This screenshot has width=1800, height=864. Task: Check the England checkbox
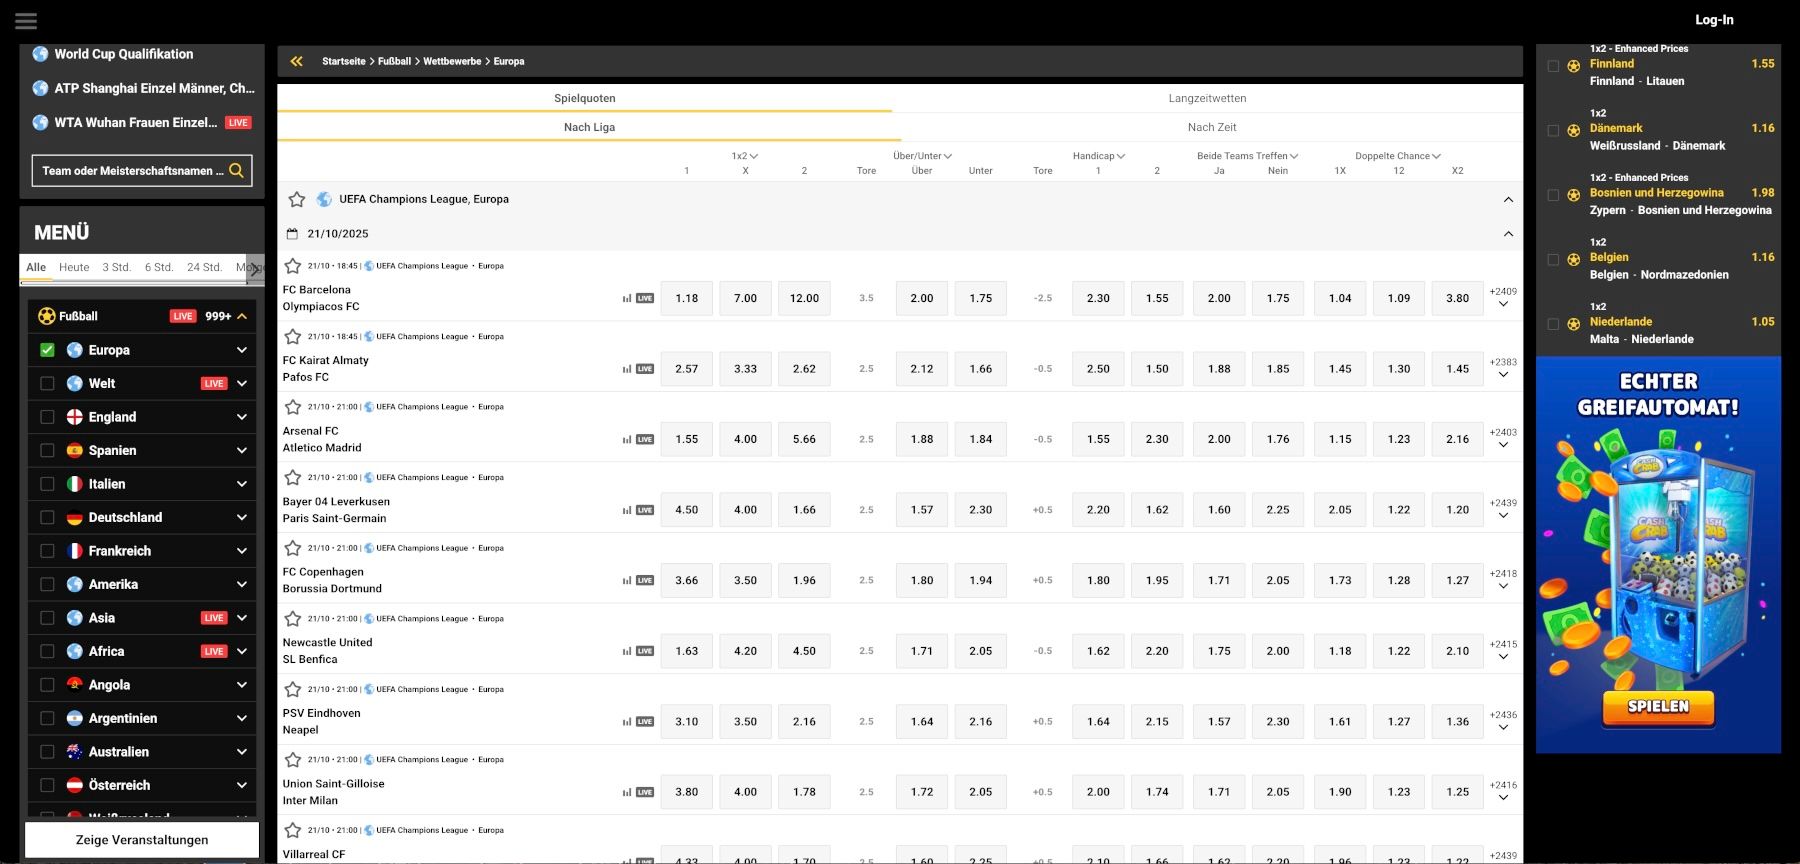click(x=47, y=417)
